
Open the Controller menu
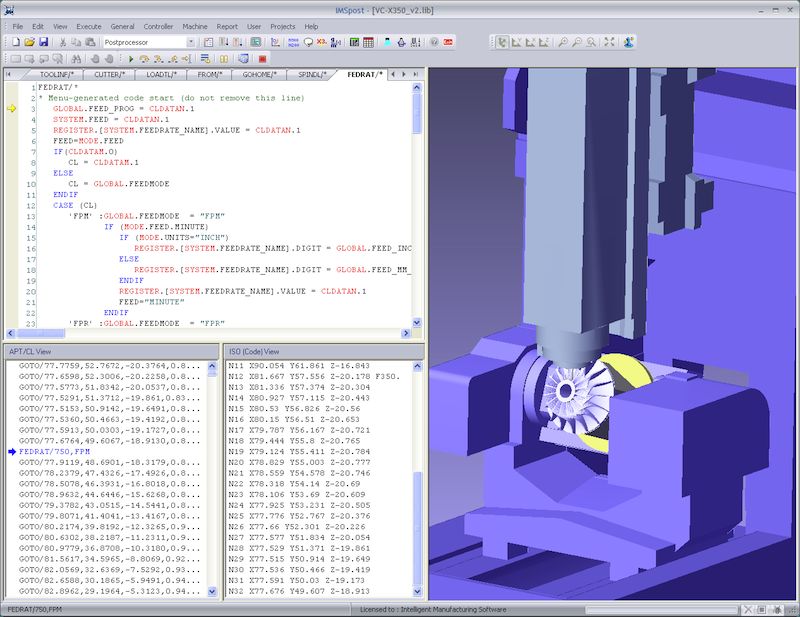click(x=159, y=26)
